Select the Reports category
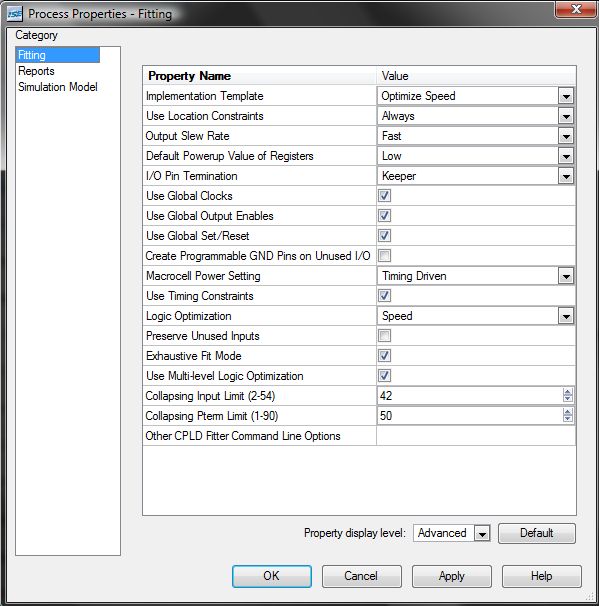Screen dimensions: 599x606 [x=36, y=71]
